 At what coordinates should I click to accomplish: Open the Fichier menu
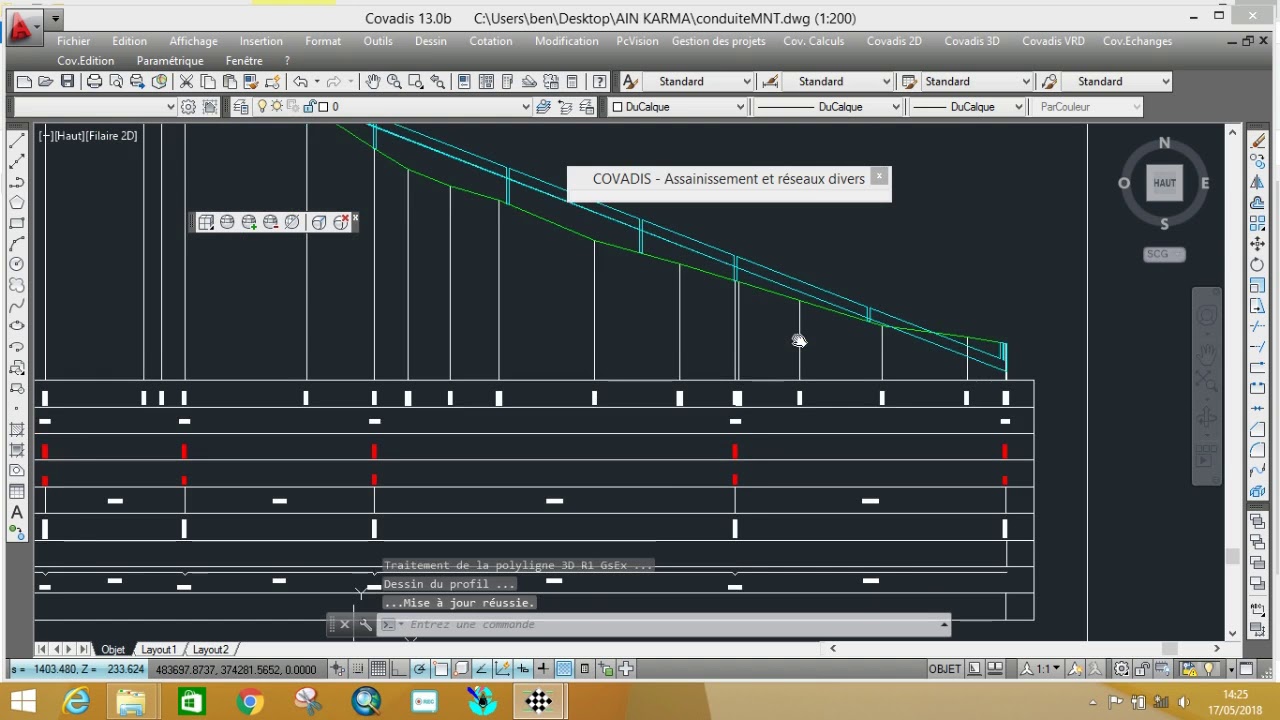(74, 41)
